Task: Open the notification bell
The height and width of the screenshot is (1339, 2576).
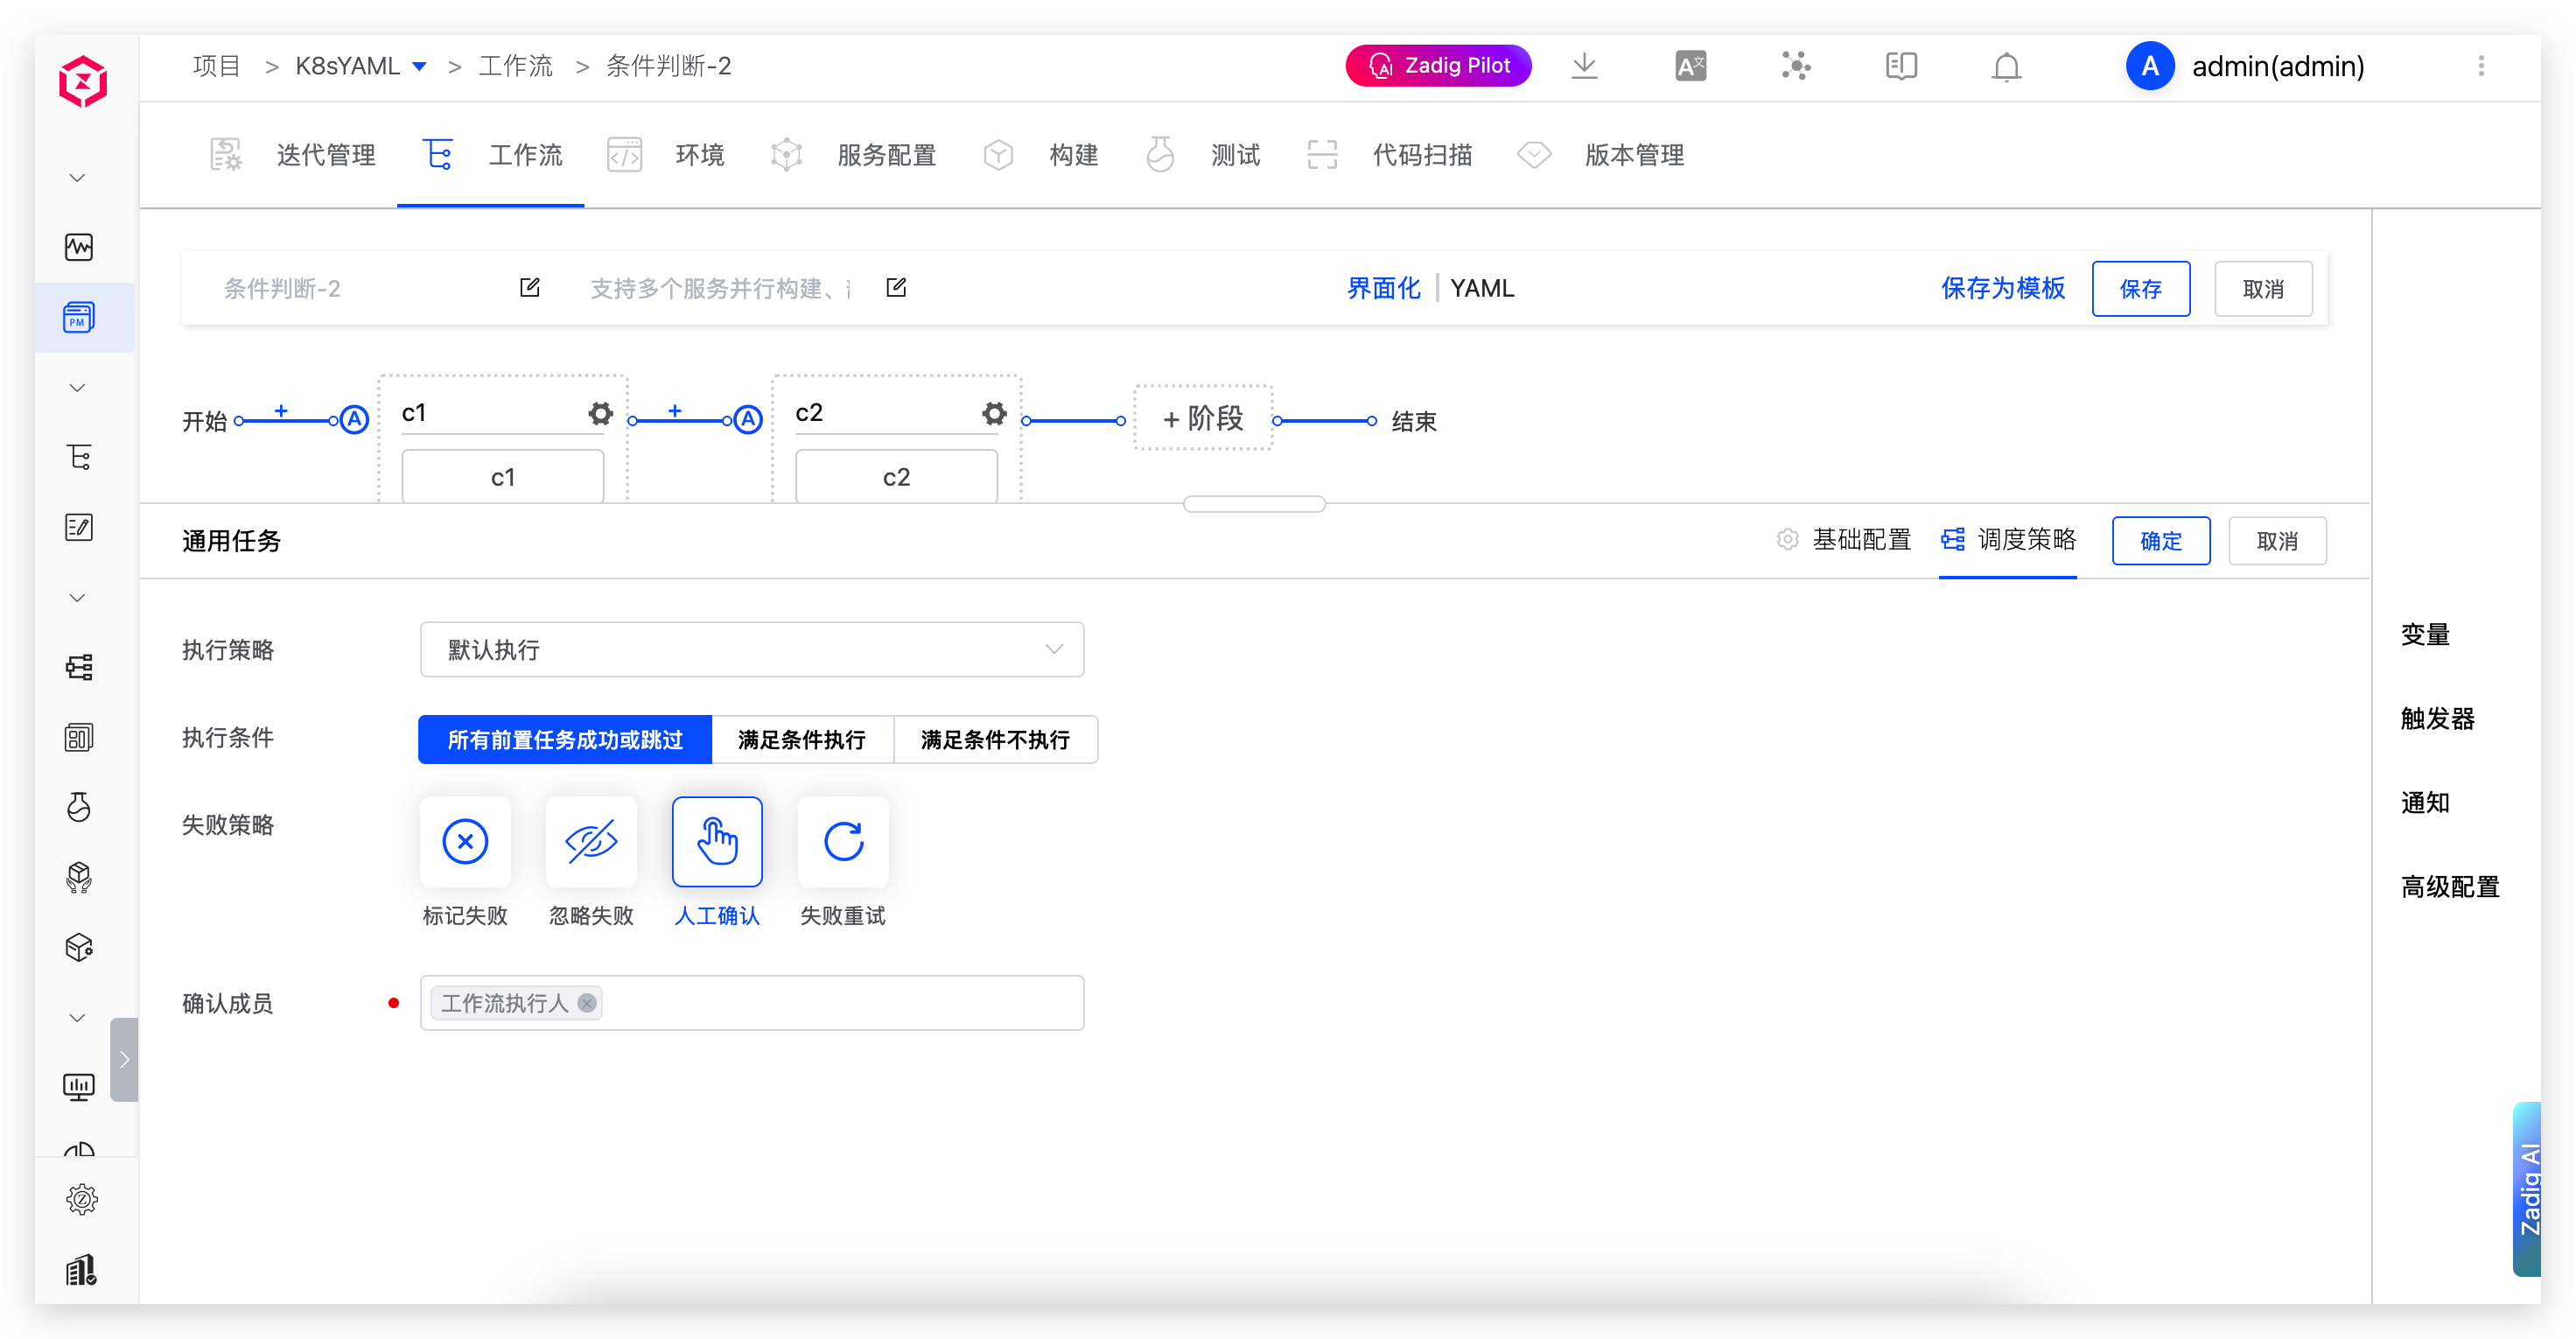Action: pyautogui.click(x=2006, y=67)
